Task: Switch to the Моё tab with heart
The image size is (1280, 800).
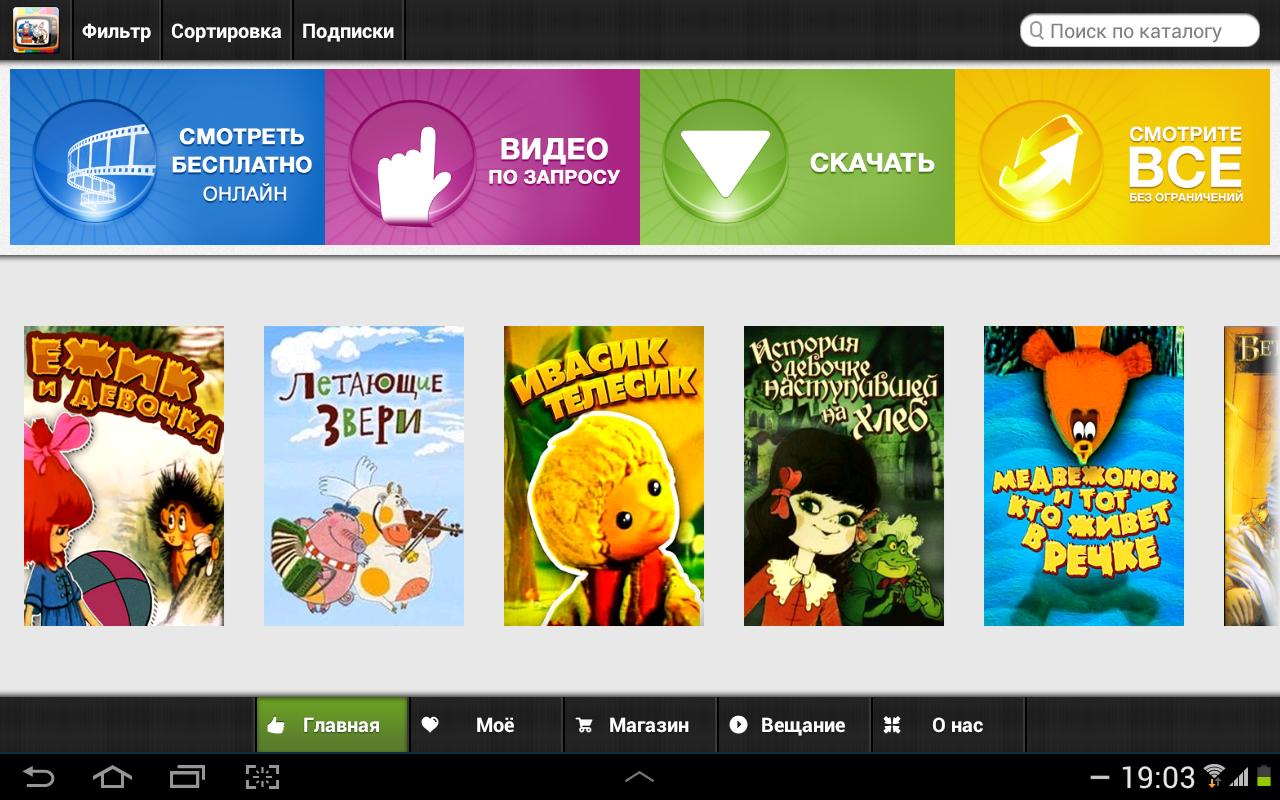Action: tap(486, 725)
